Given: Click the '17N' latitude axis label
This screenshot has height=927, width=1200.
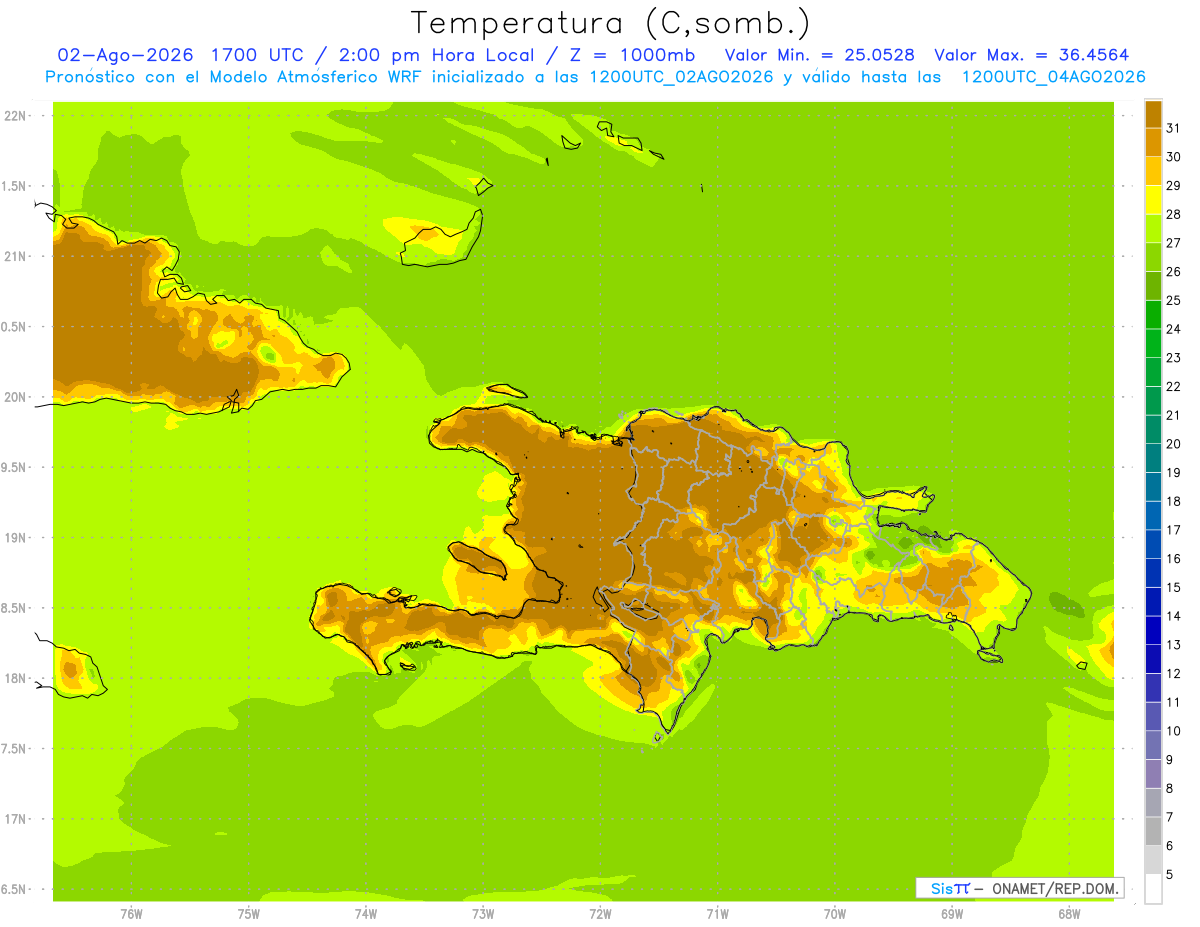Looking at the screenshot, I should pyautogui.click(x=15, y=819).
